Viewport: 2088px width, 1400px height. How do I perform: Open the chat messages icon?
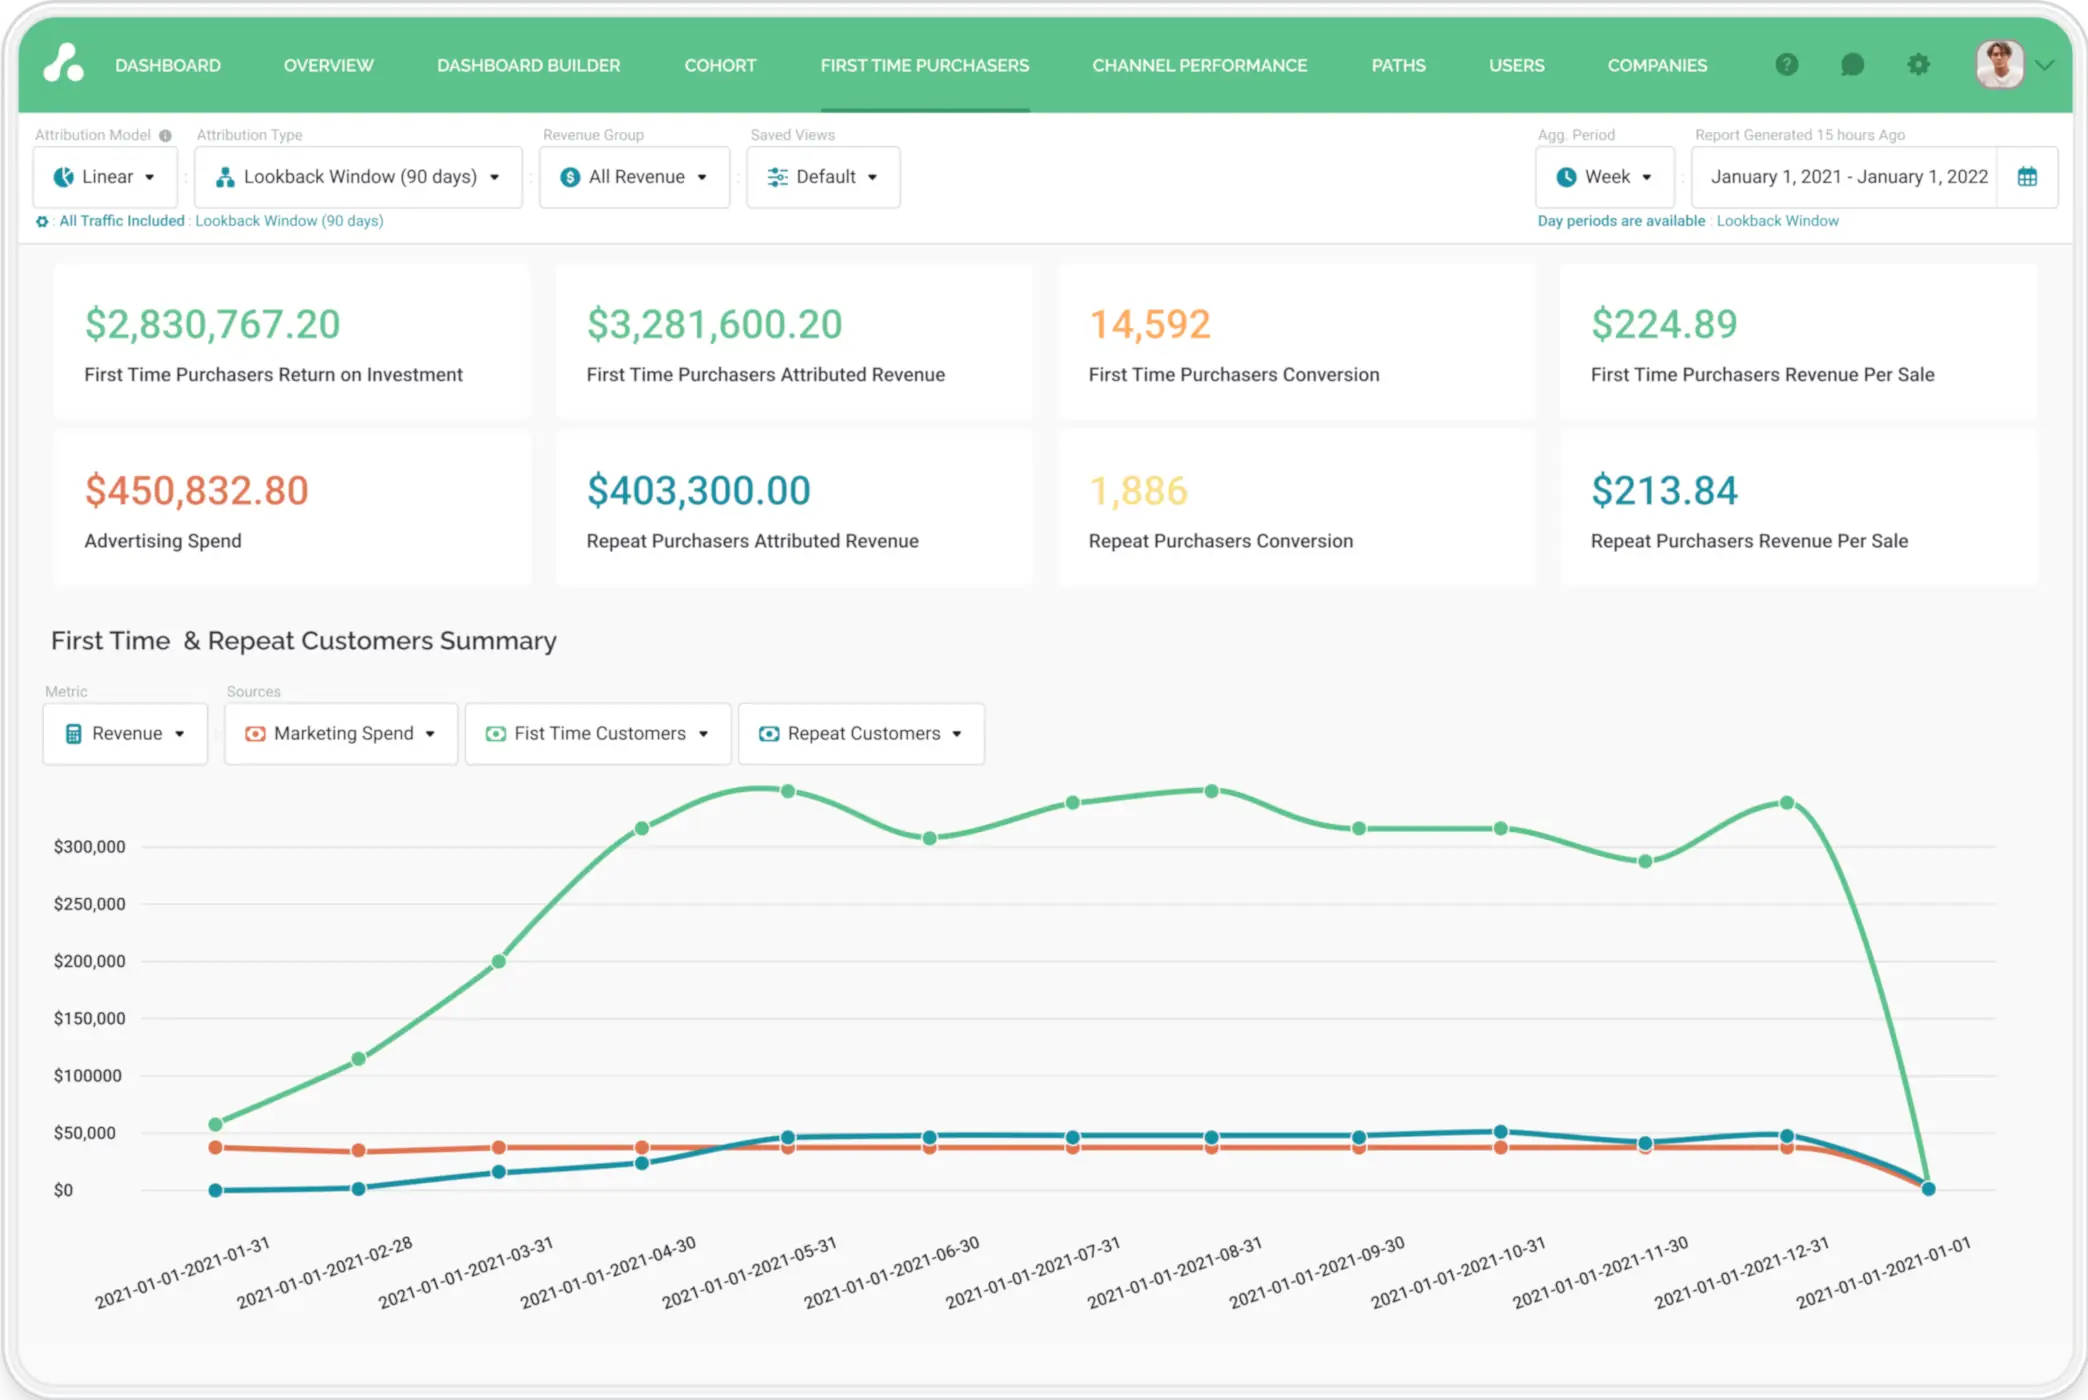pyautogui.click(x=1852, y=65)
